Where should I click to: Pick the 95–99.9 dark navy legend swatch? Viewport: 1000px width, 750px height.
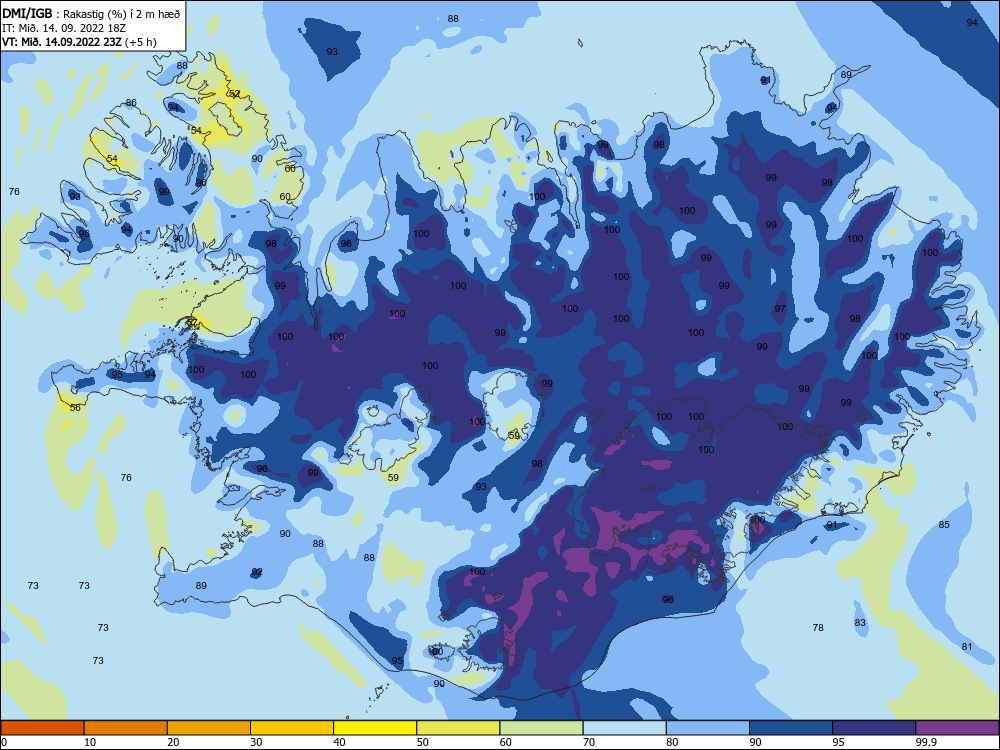(874, 728)
